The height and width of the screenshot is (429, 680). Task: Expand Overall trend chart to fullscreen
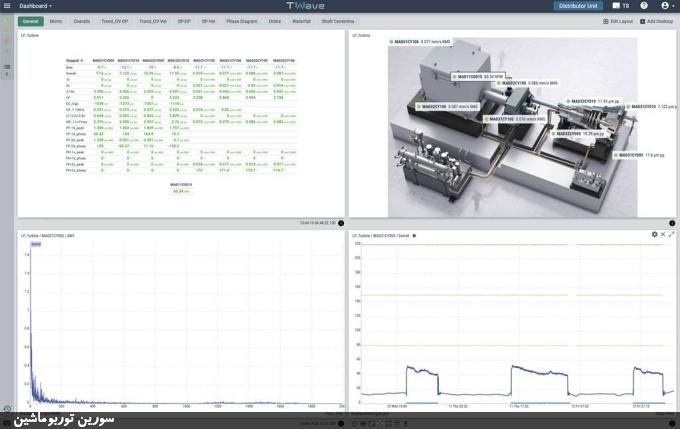click(672, 234)
